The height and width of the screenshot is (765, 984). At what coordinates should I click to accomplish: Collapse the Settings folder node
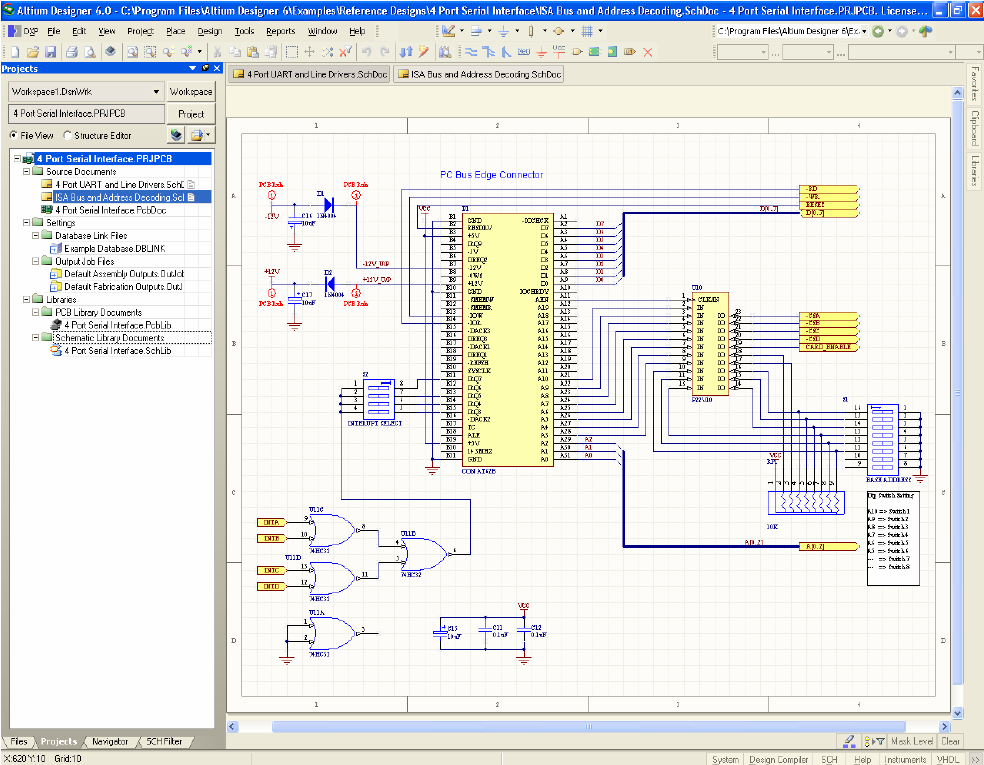[26, 222]
